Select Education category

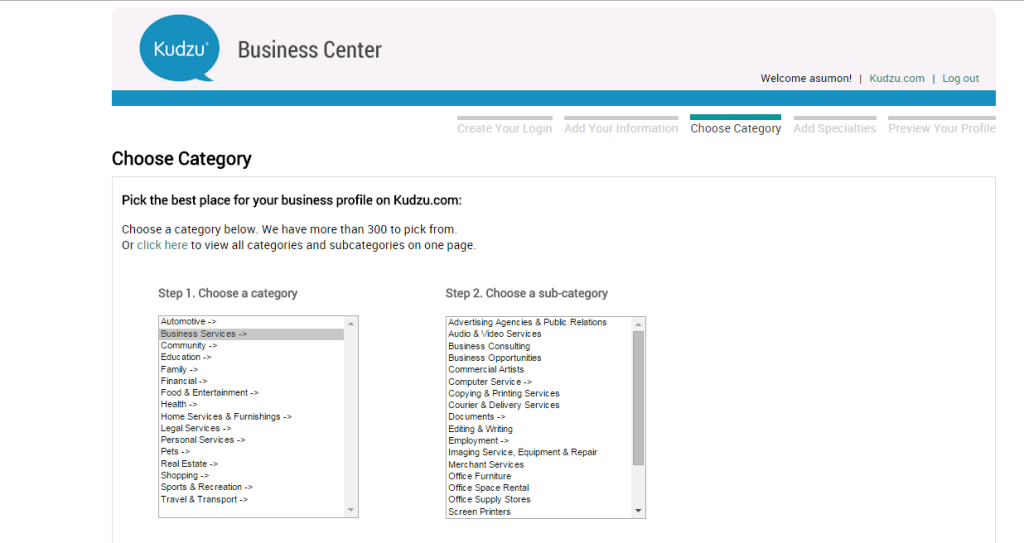click(251, 357)
